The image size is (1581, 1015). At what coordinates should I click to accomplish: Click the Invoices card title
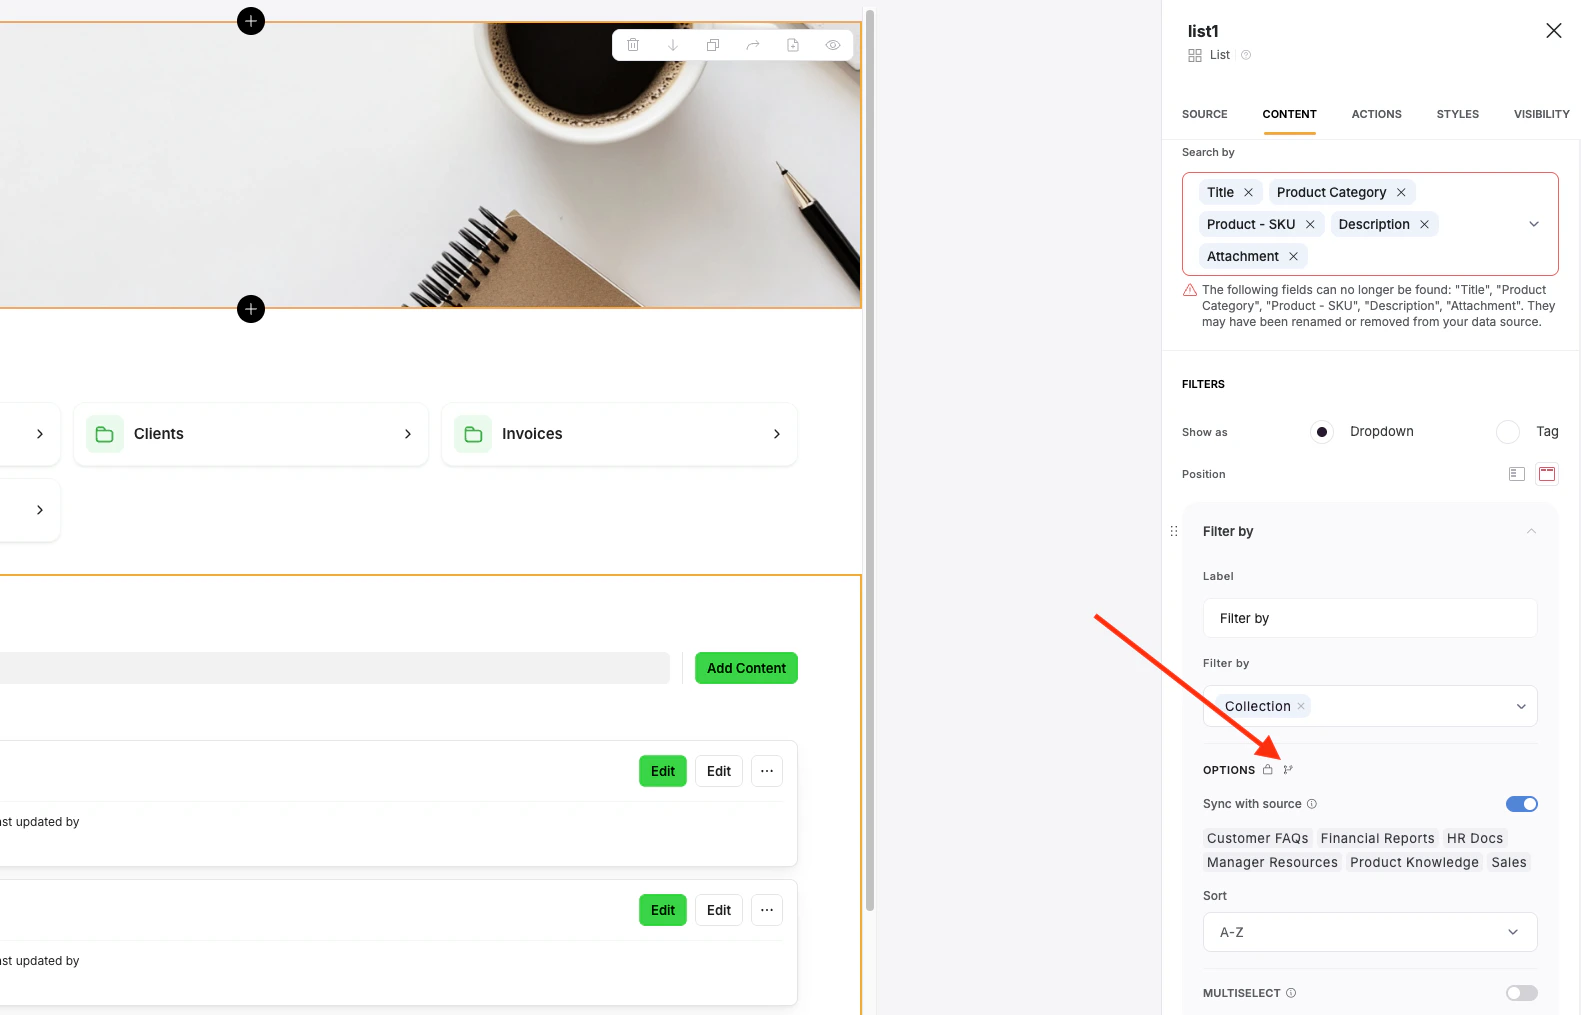point(532,434)
